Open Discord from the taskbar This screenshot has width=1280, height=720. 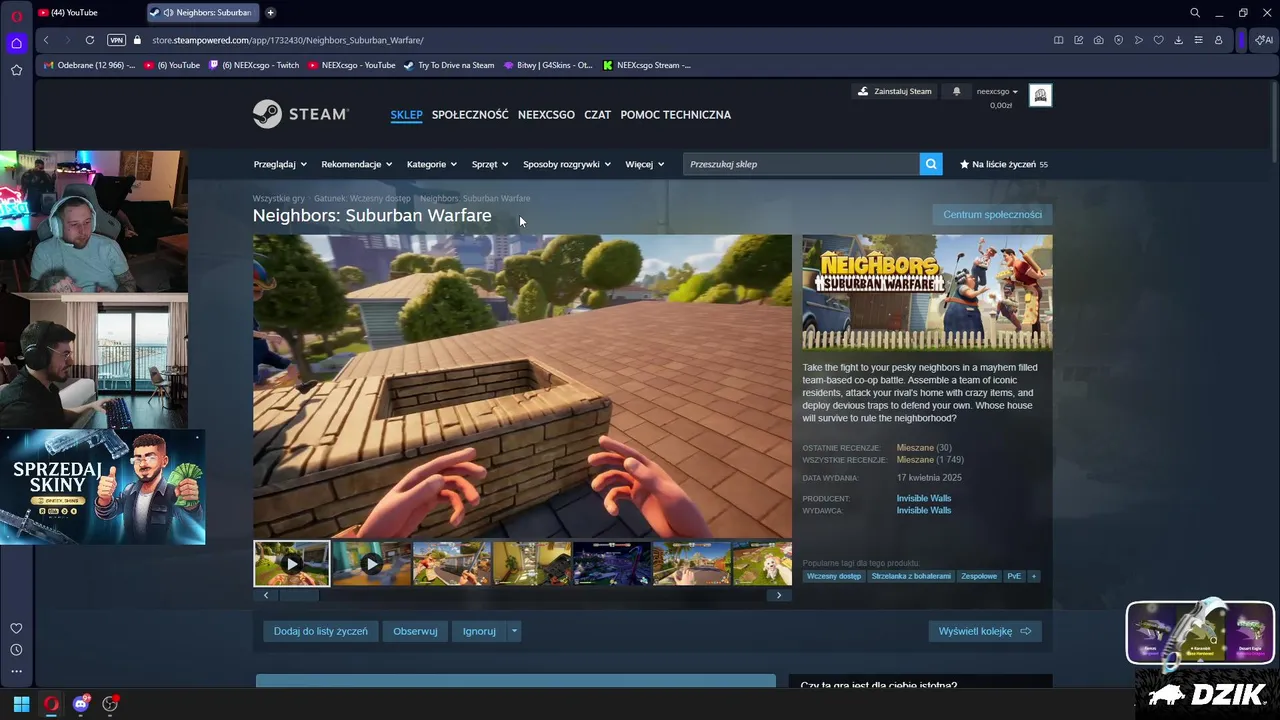81,704
